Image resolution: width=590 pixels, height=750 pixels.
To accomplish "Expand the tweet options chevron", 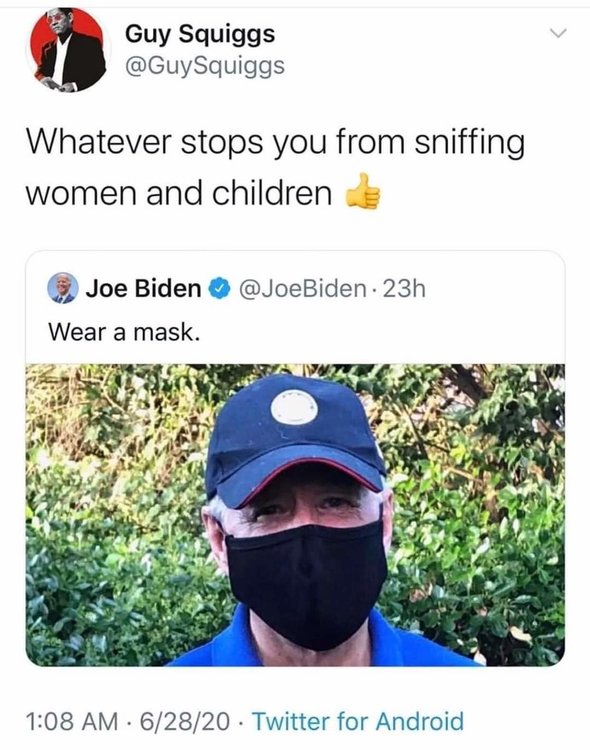I will click(x=558, y=34).
